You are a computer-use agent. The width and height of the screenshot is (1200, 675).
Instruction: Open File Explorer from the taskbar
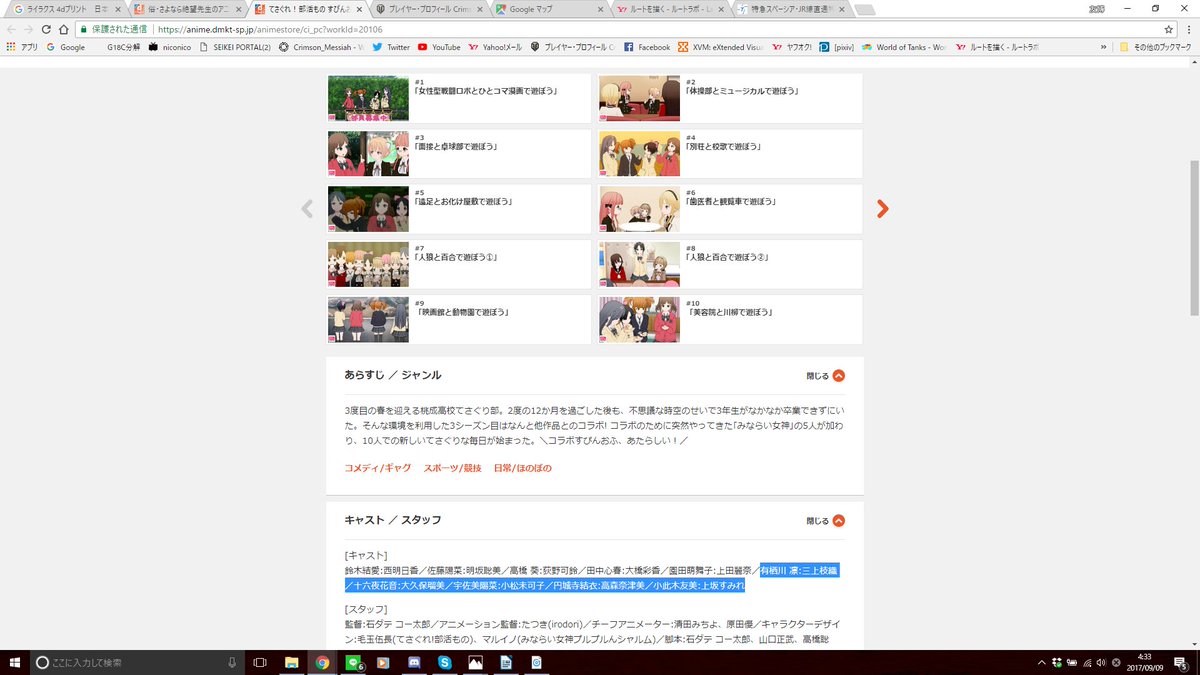pyautogui.click(x=292, y=662)
